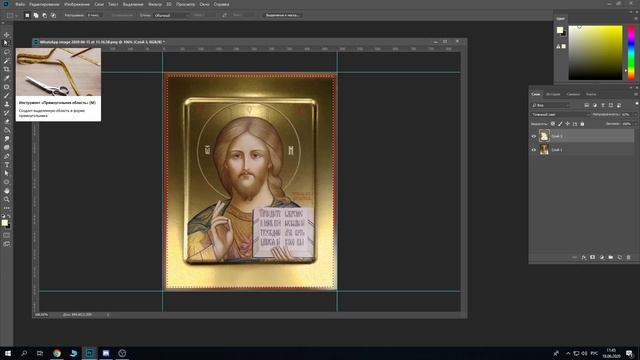Select the Healing Brush tool
Screen dimensions: 640x360
tap(7, 87)
